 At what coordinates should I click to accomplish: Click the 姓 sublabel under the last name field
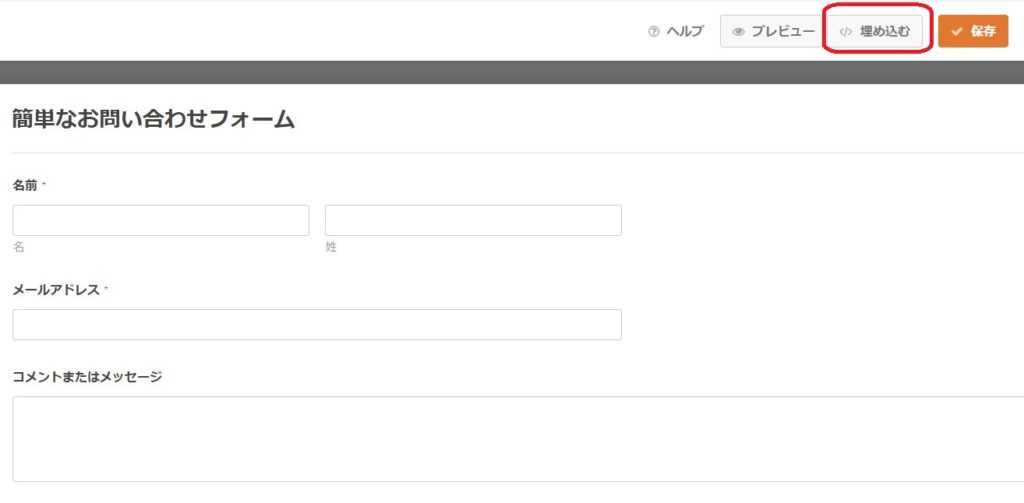331,247
